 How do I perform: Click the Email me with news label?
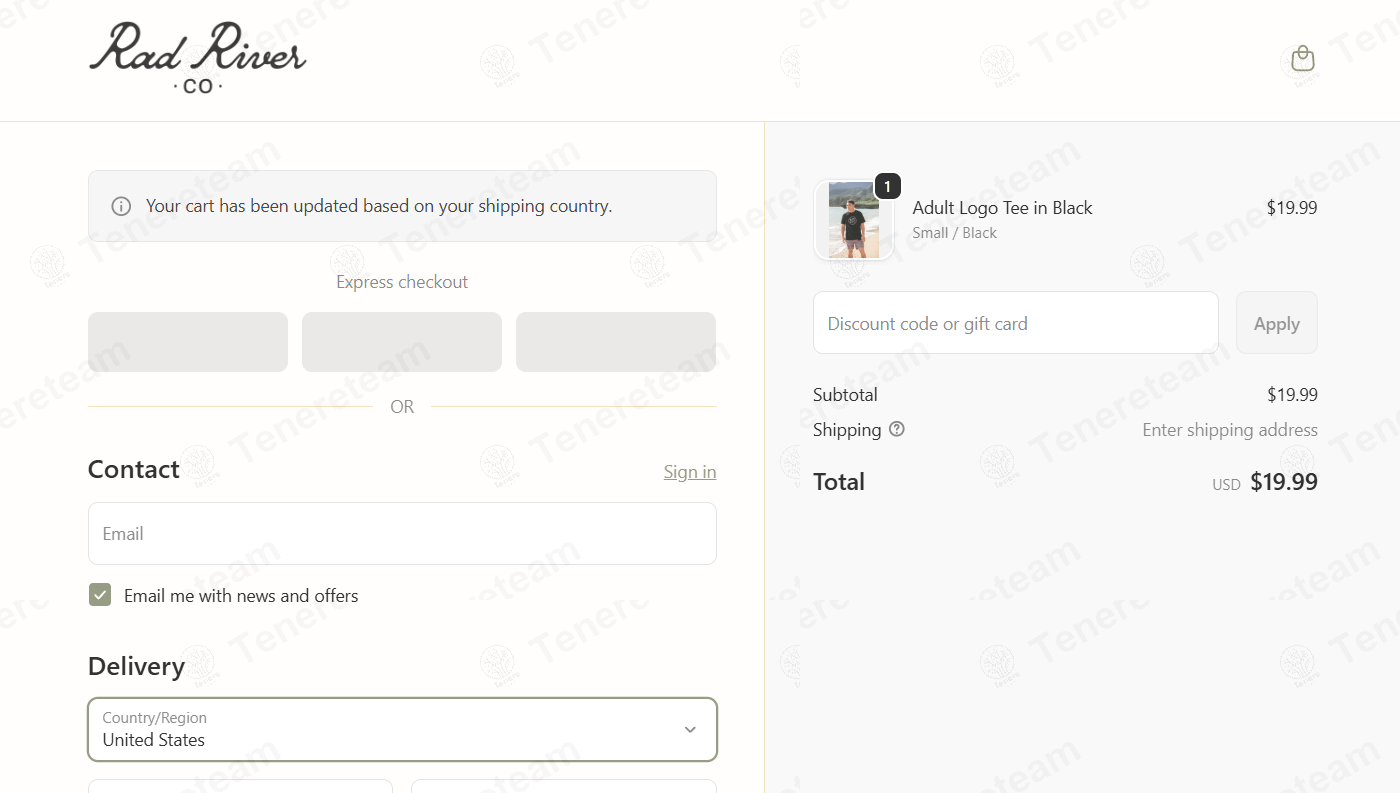coord(241,596)
